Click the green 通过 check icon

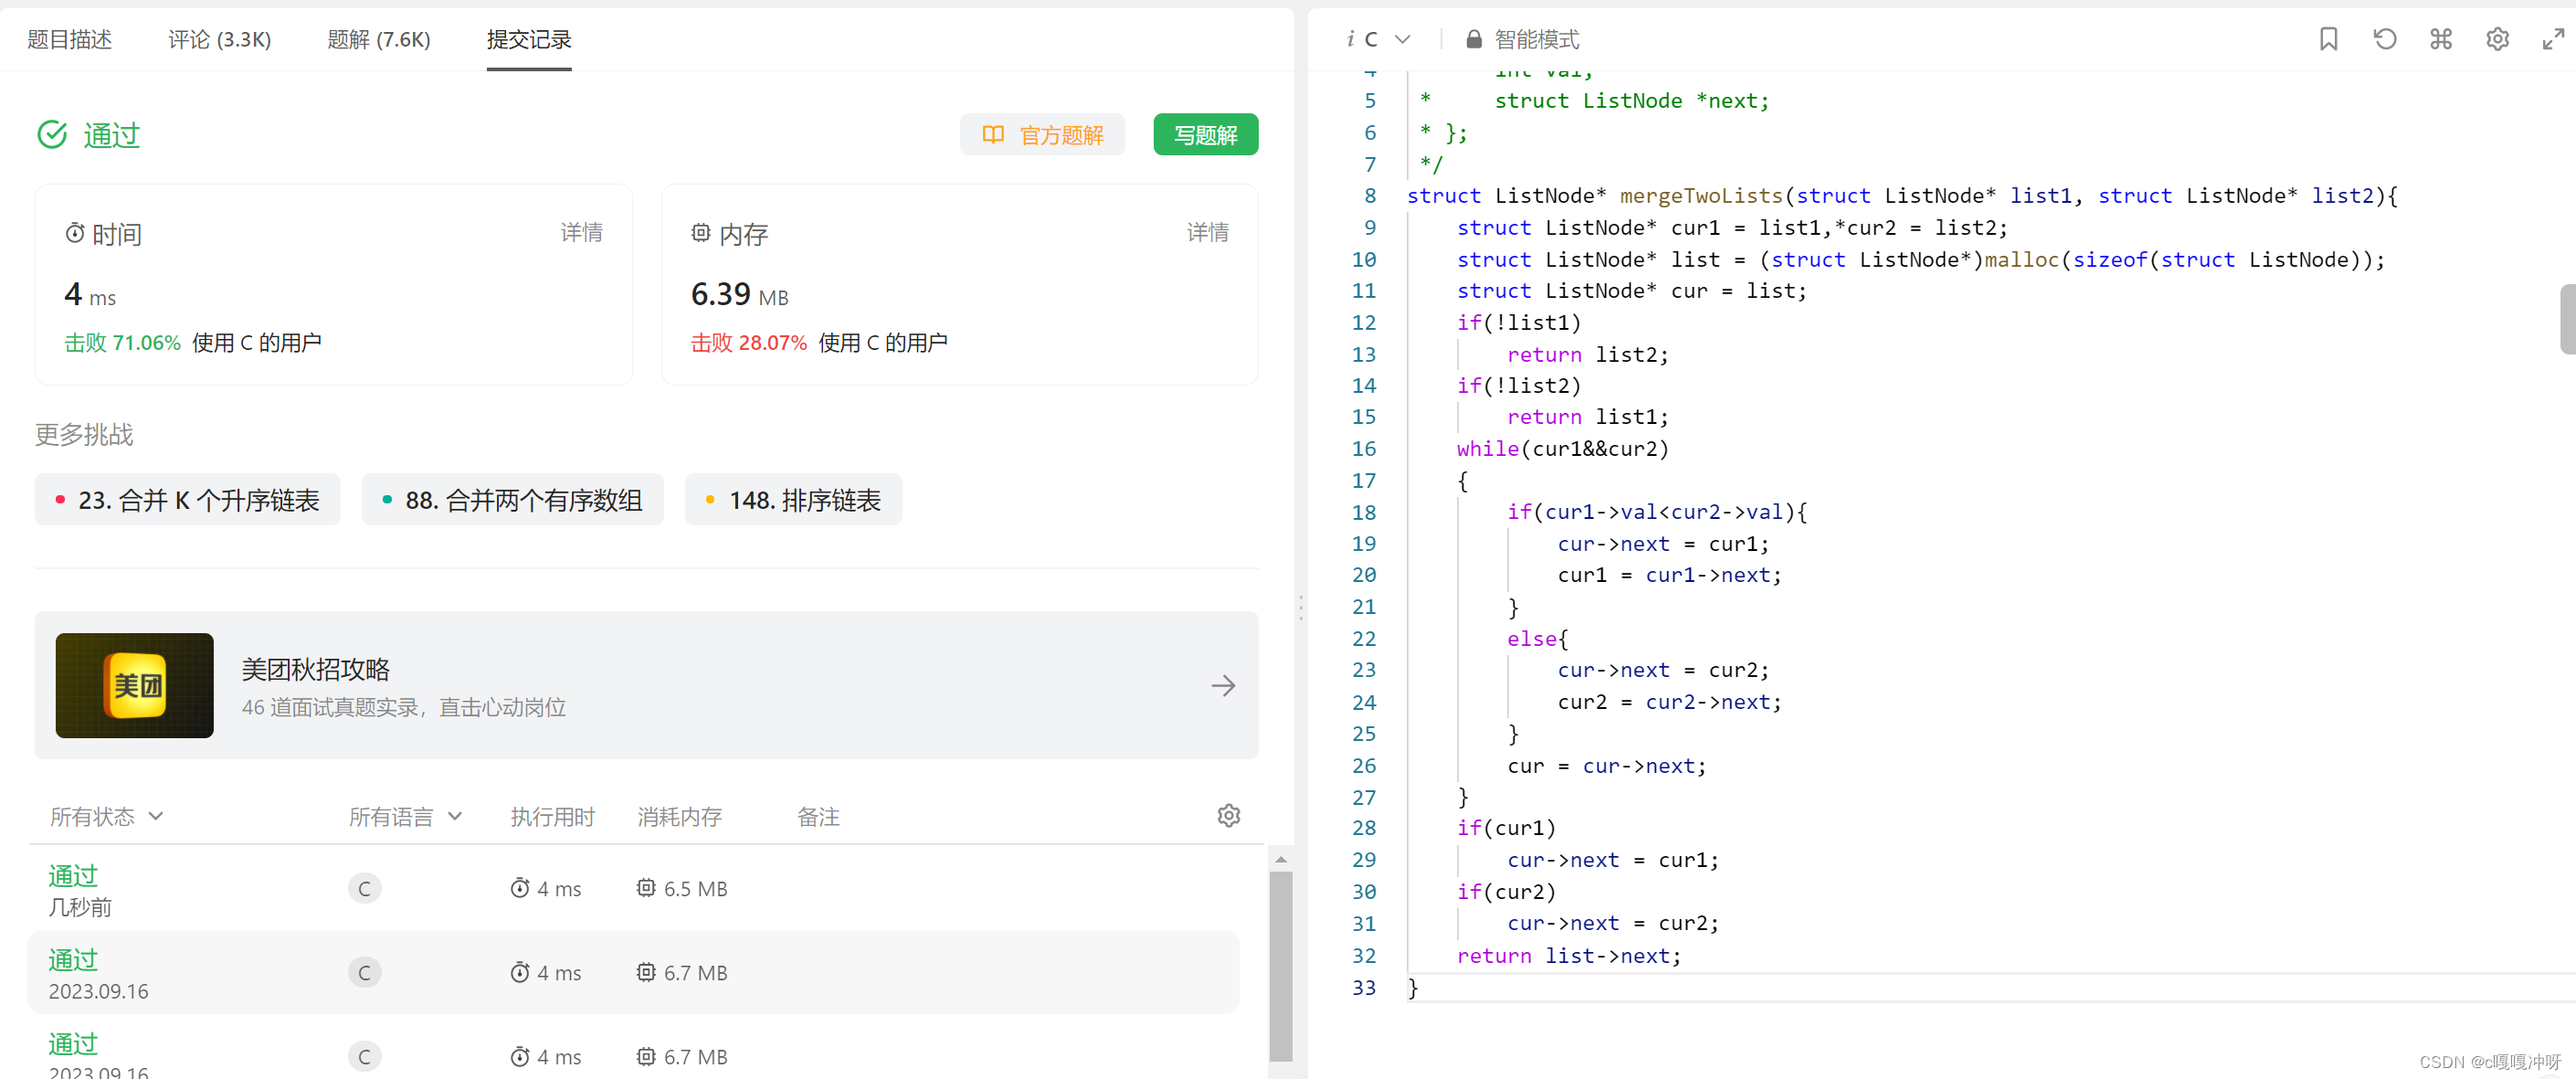[x=52, y=134]
